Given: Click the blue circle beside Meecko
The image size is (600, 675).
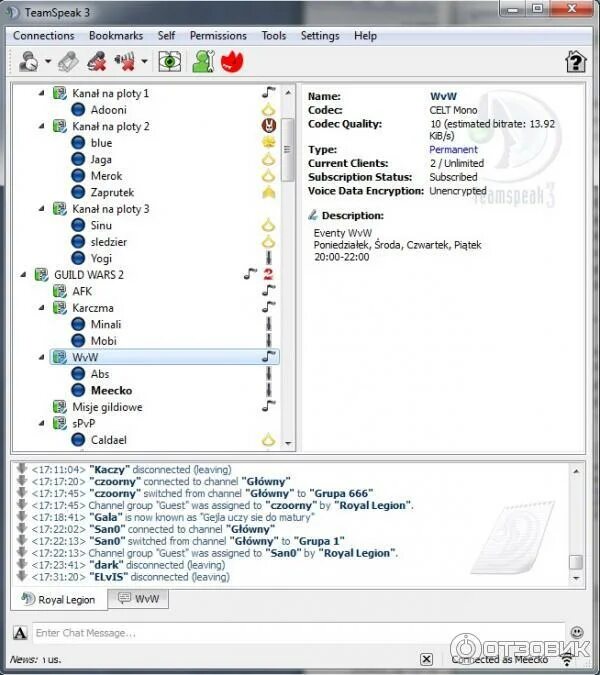Looking at the screenshot, I should (78, 390).
